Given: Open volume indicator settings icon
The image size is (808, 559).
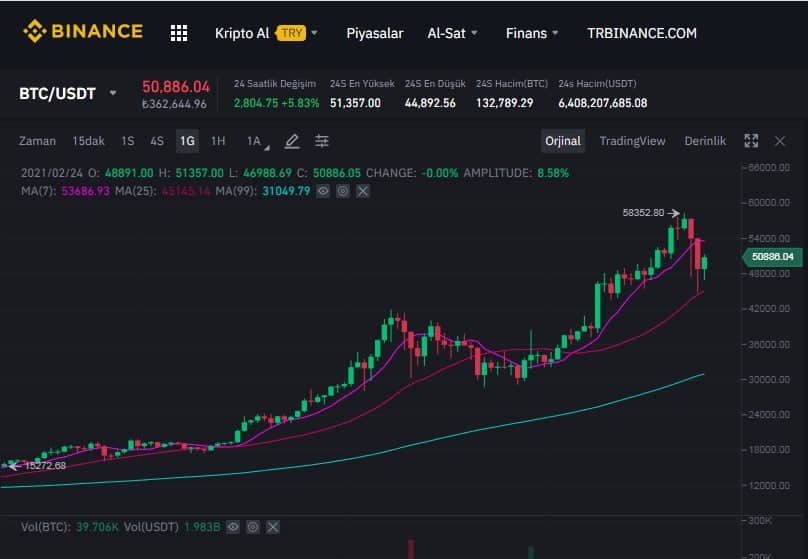Looking at the screenshot, I should pyautogui.click(x=253, y=526).
